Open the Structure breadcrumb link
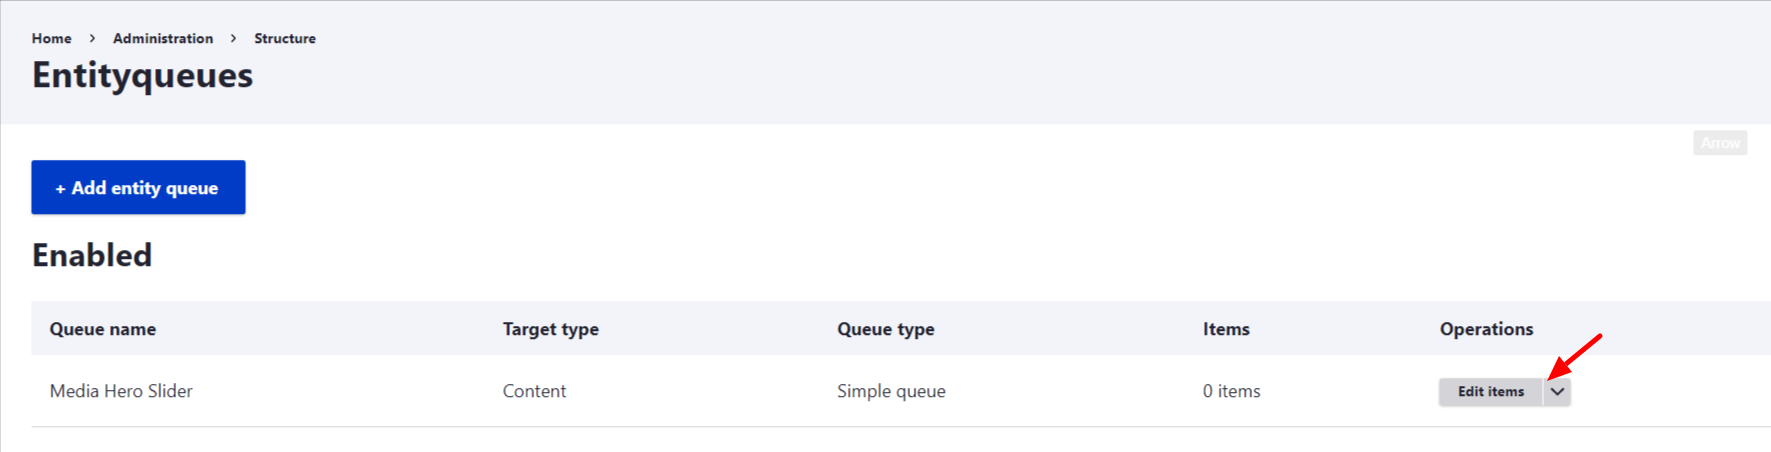This screenshot has width=1771, height=452. point(285,38)
